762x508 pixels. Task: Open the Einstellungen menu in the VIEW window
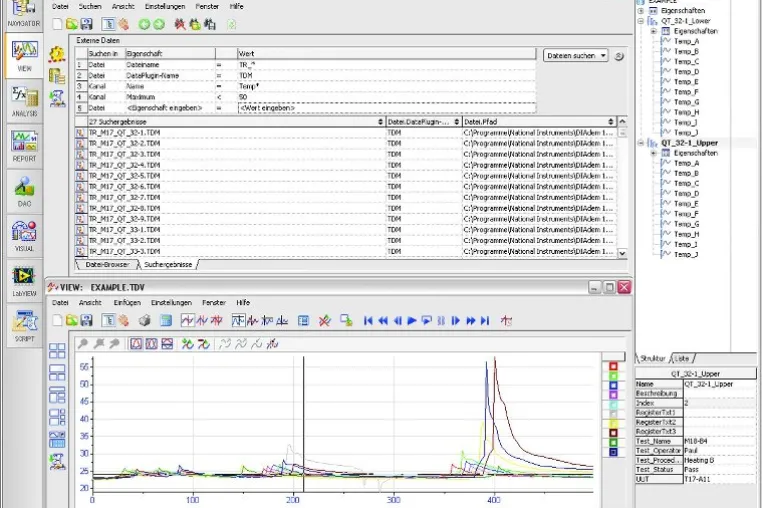tap(171, 302)
